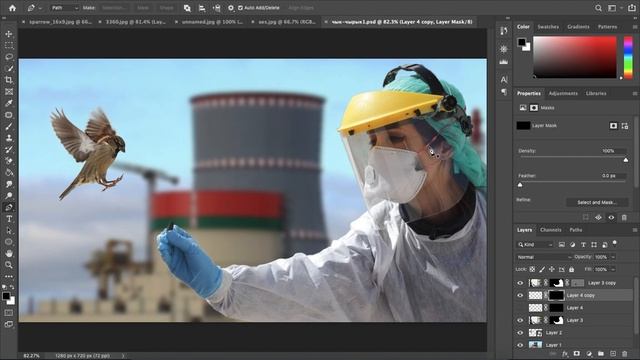Open the Color panel menu
This screenshot has width=640, height=360.
[x=635, y=27]
